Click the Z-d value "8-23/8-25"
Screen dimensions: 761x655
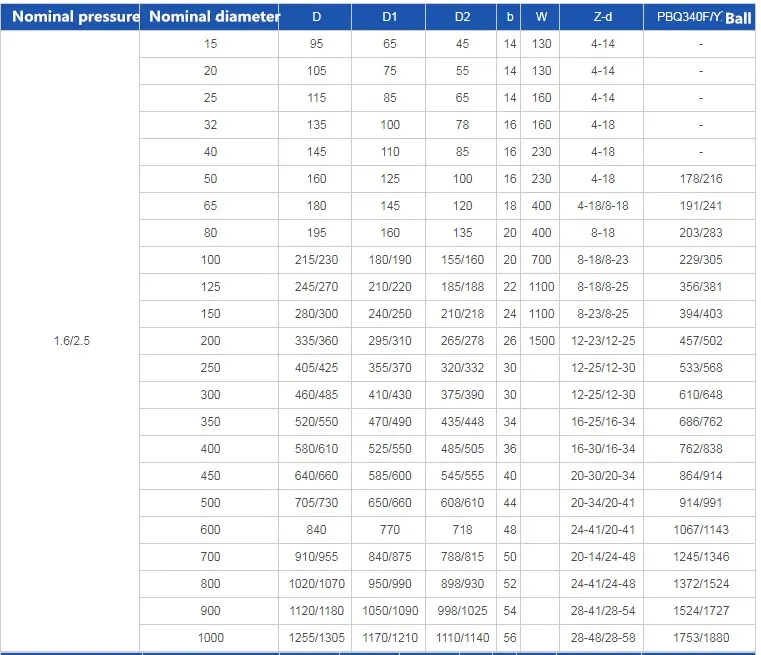point(602,313)
